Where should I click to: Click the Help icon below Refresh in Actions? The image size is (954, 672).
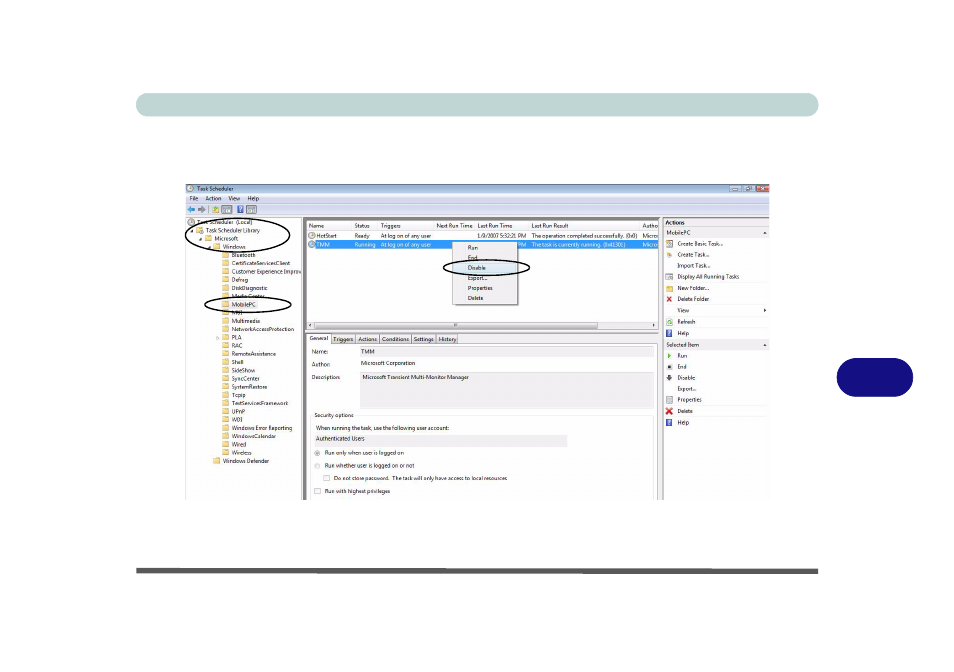pos(669,333)
